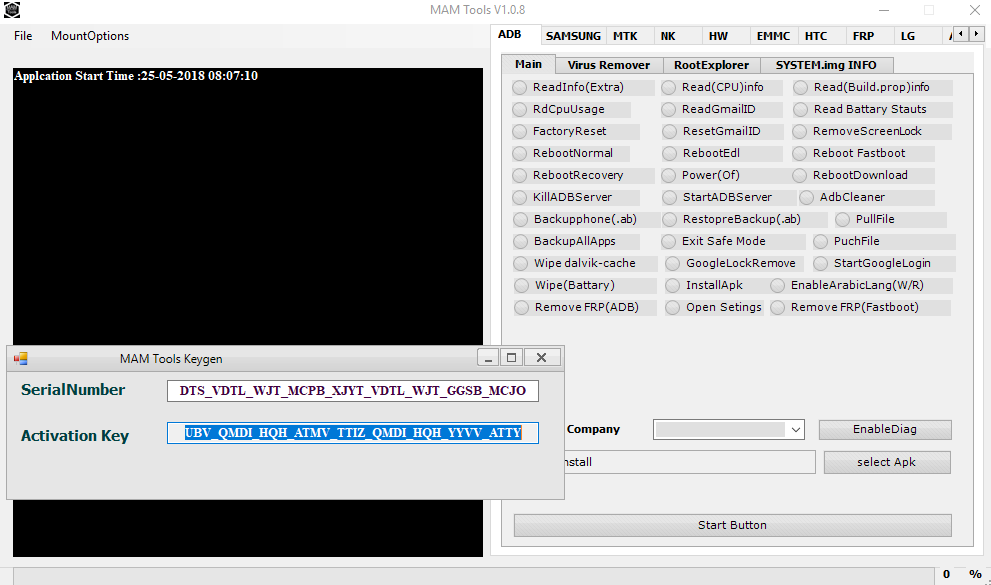
Task: Open the MountOptions menu
Action: pos(90,36)
